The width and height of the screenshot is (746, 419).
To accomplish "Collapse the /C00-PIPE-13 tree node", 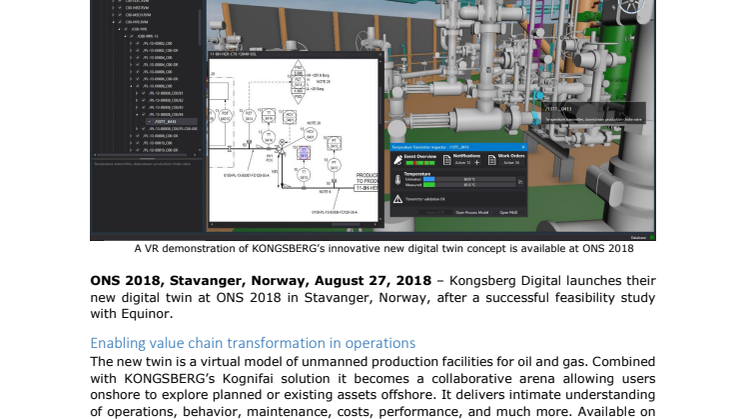I will (125, 36).
